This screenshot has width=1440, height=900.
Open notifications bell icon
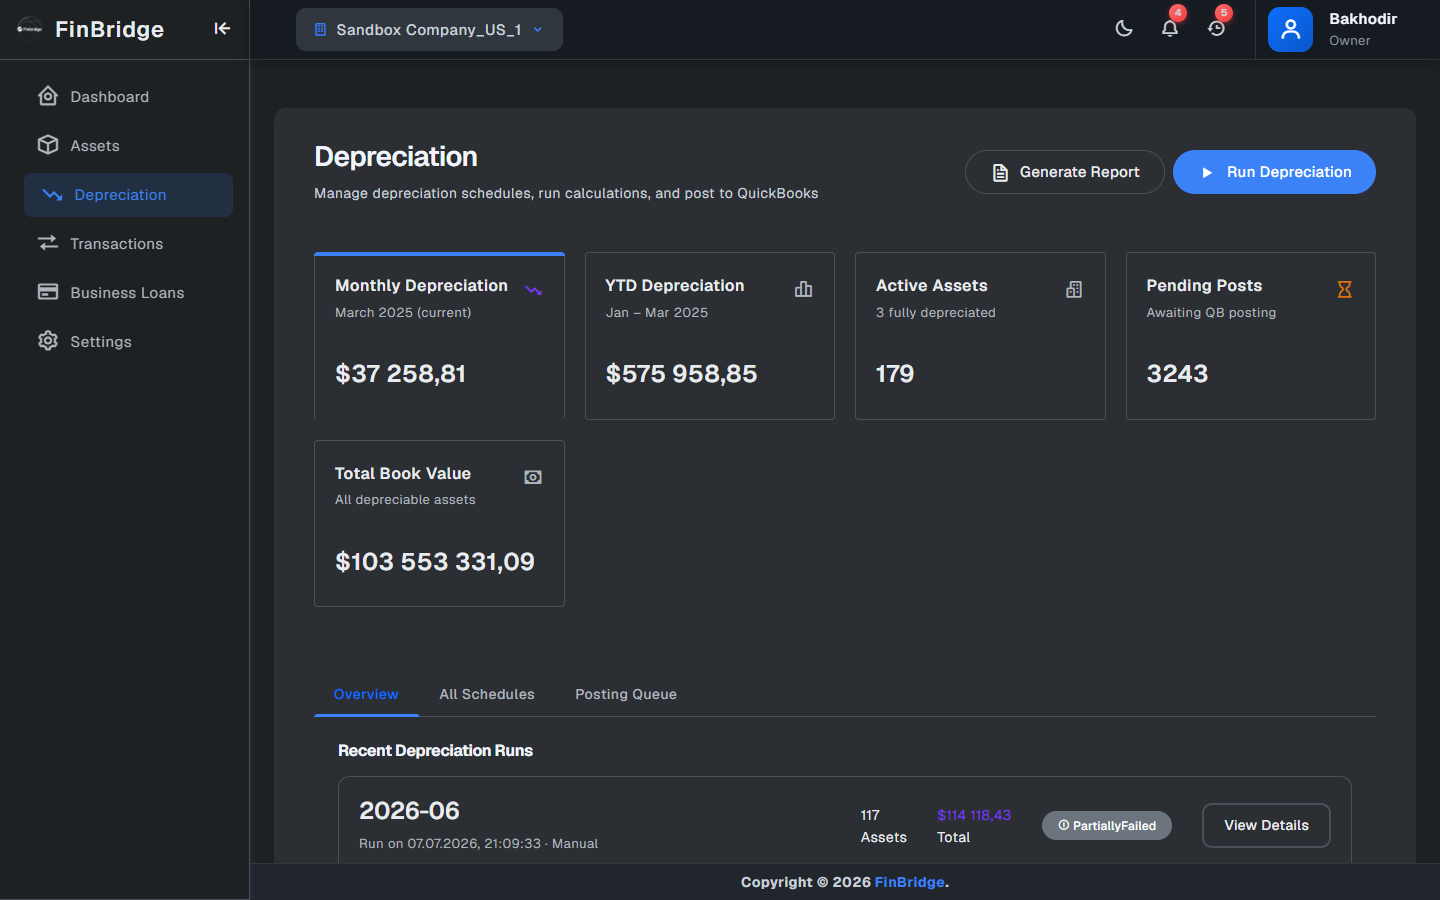tap(1170, 29)
